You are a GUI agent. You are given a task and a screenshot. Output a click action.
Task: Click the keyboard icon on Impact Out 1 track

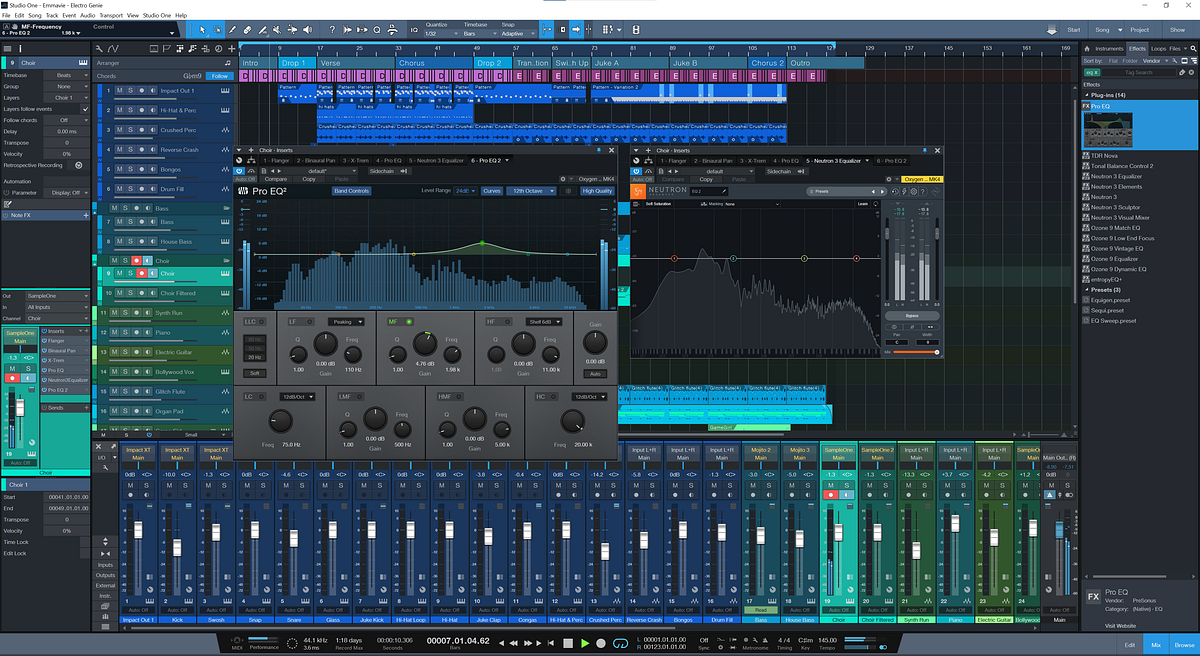coord(225,90)
